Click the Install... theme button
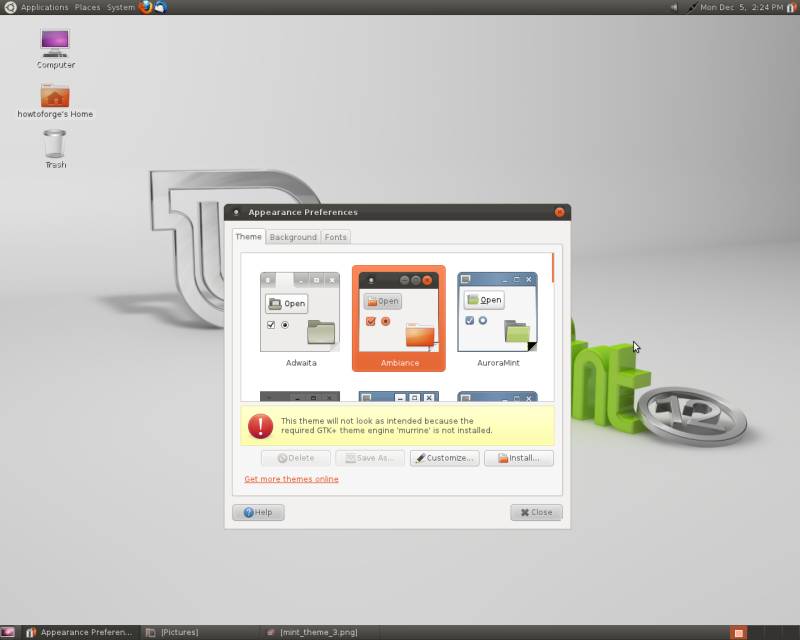This screenshot has width=800, height=640. coord(519,458)
